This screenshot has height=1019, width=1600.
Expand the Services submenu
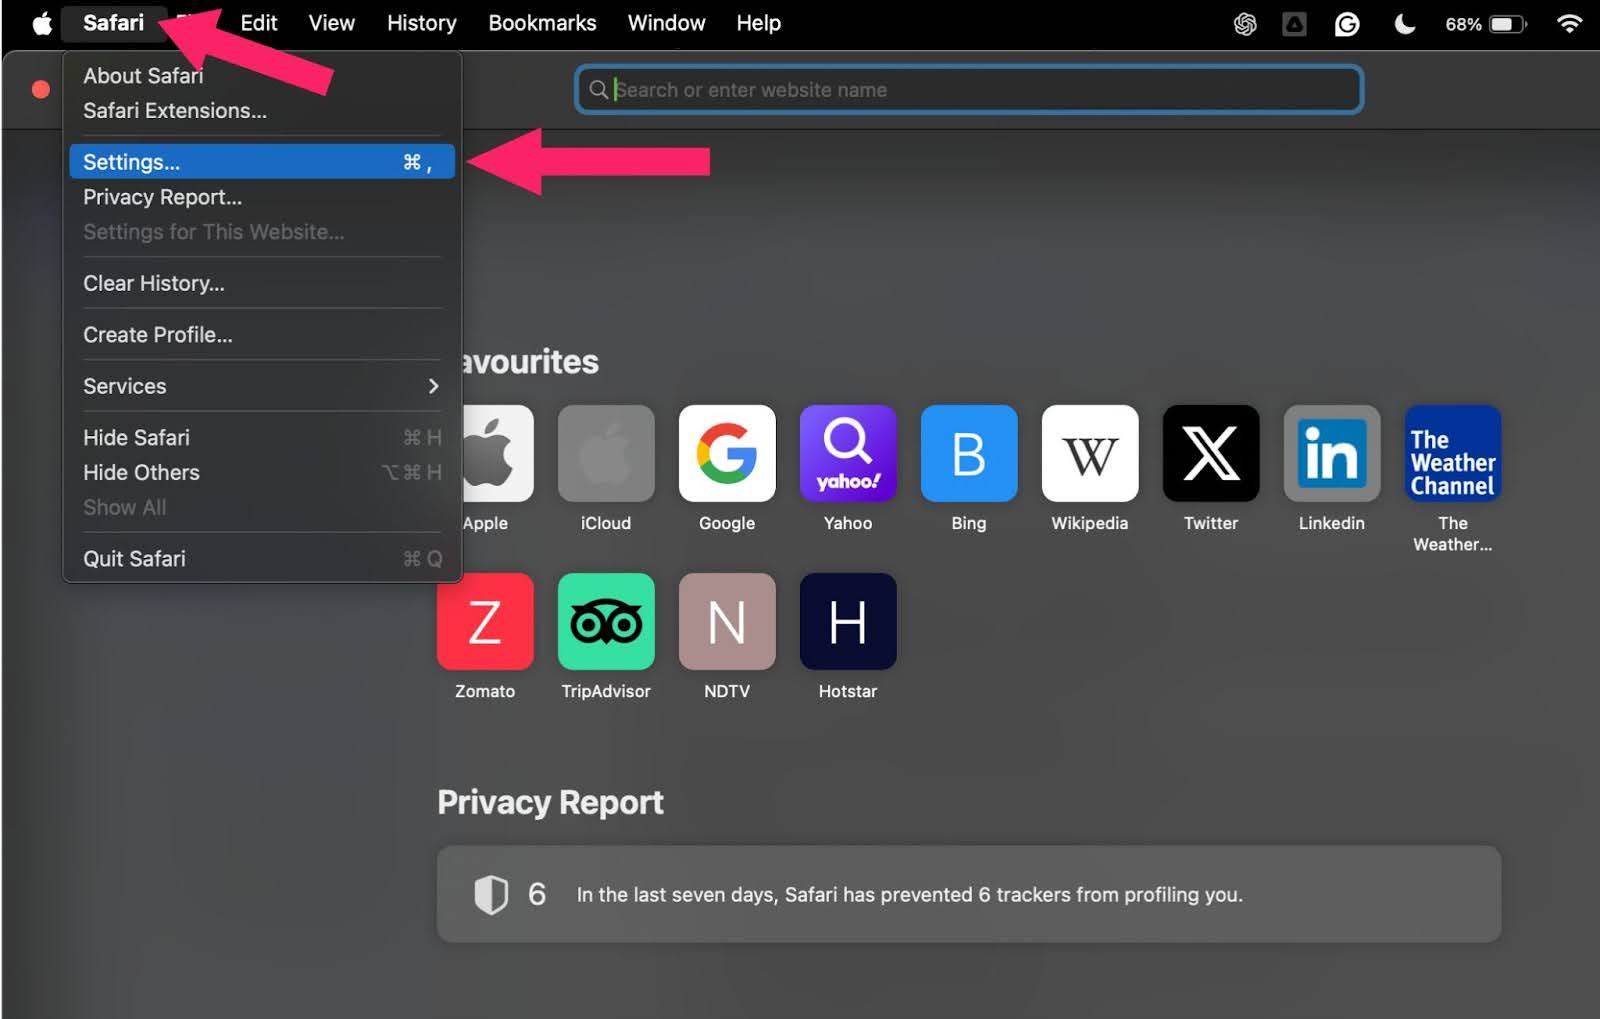pos(125,386)
